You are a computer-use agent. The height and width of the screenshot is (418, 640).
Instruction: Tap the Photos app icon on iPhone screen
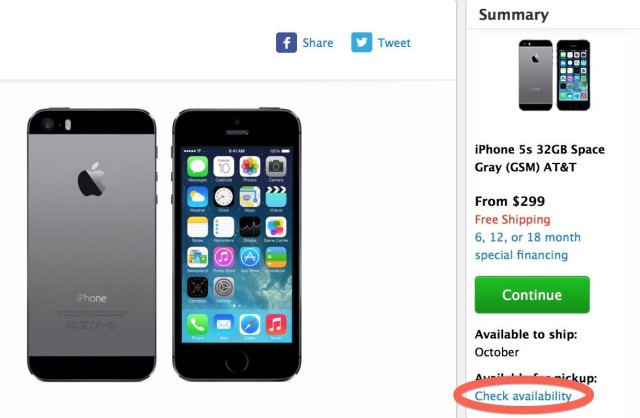[250, 167]
